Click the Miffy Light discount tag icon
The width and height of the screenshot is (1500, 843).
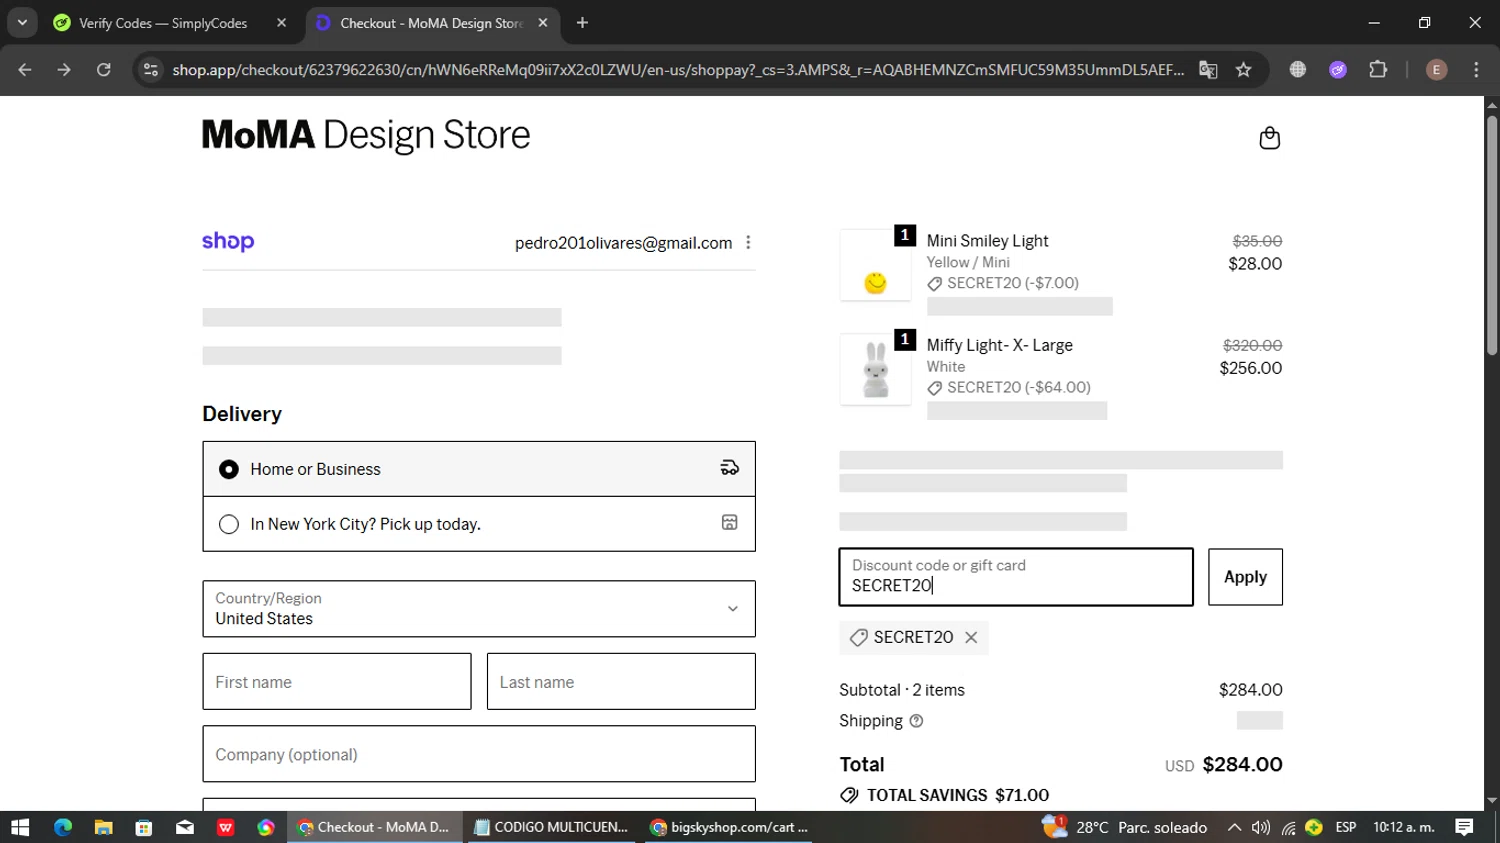(x=934, y=388)
